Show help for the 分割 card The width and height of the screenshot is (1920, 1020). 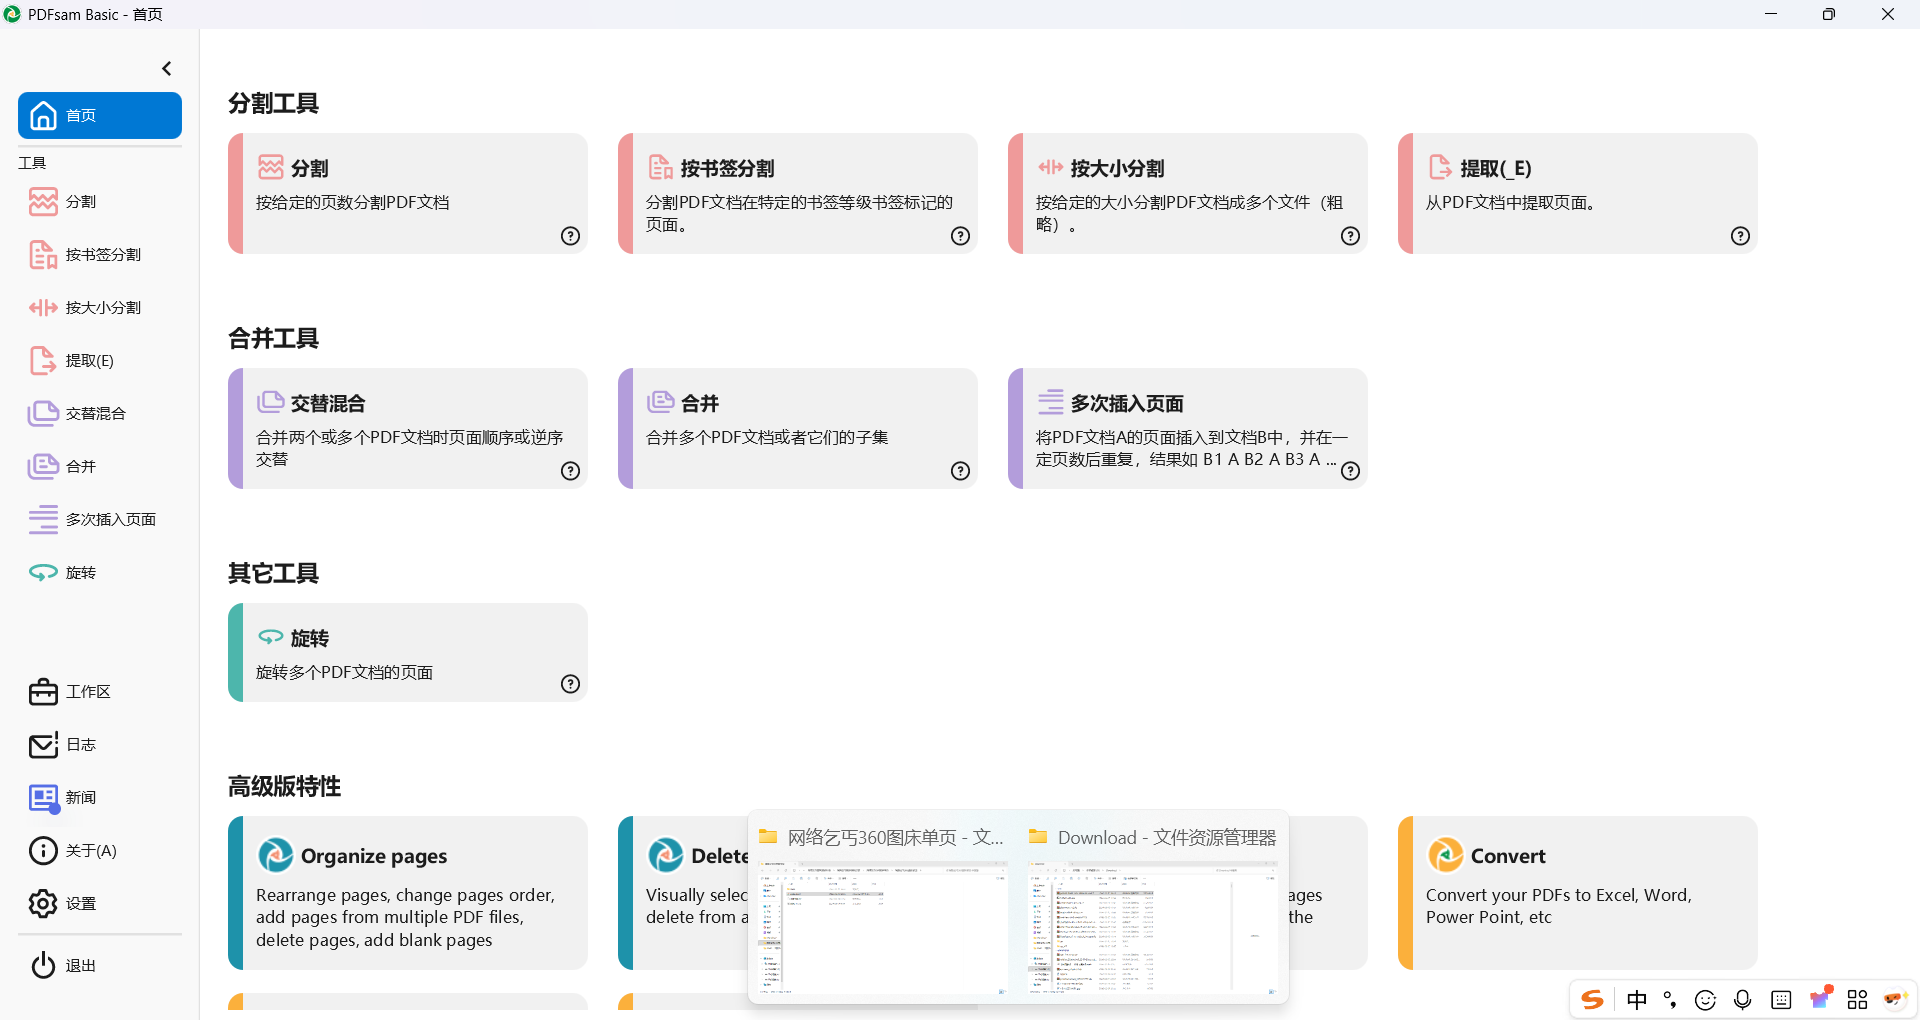[x=570, y=236]
